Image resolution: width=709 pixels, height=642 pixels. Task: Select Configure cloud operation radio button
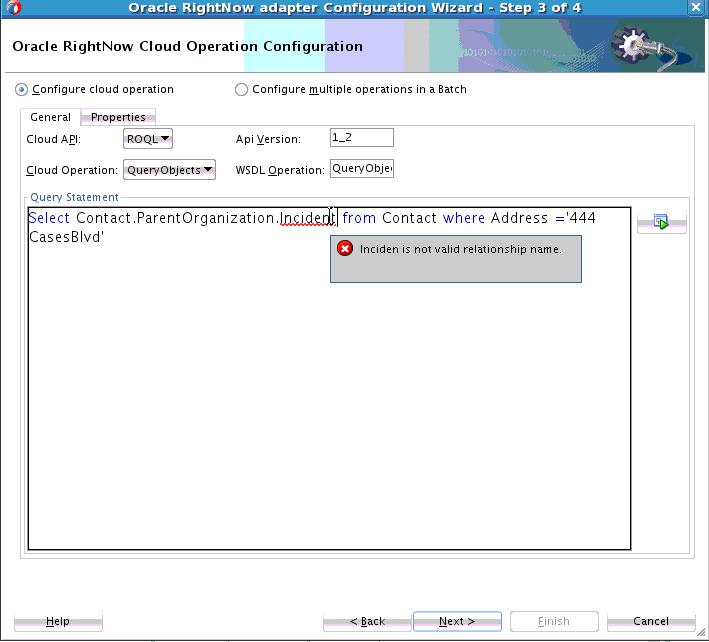(21, 90)
